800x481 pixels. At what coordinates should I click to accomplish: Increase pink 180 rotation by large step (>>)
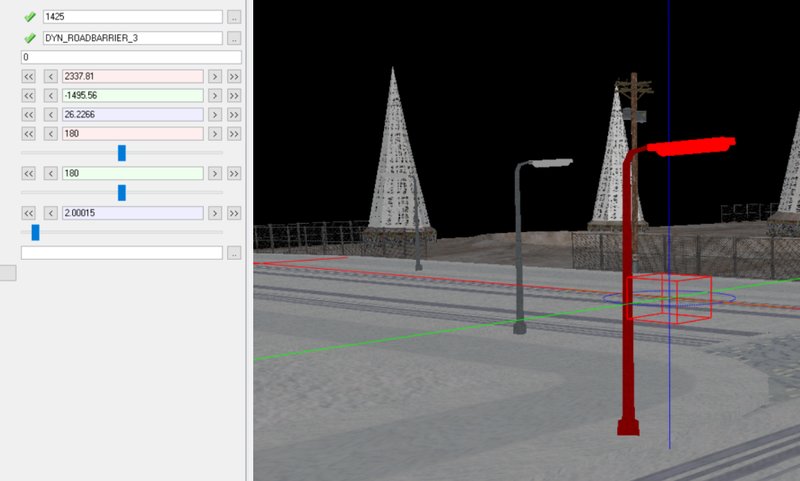pos(234,134)
